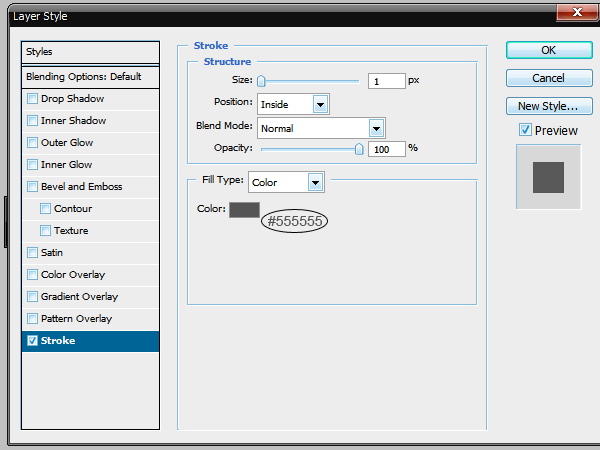Open the Fill Type dropdown
Image resolution: width=600 pixels, height=450 pixels.
[315, 182]
